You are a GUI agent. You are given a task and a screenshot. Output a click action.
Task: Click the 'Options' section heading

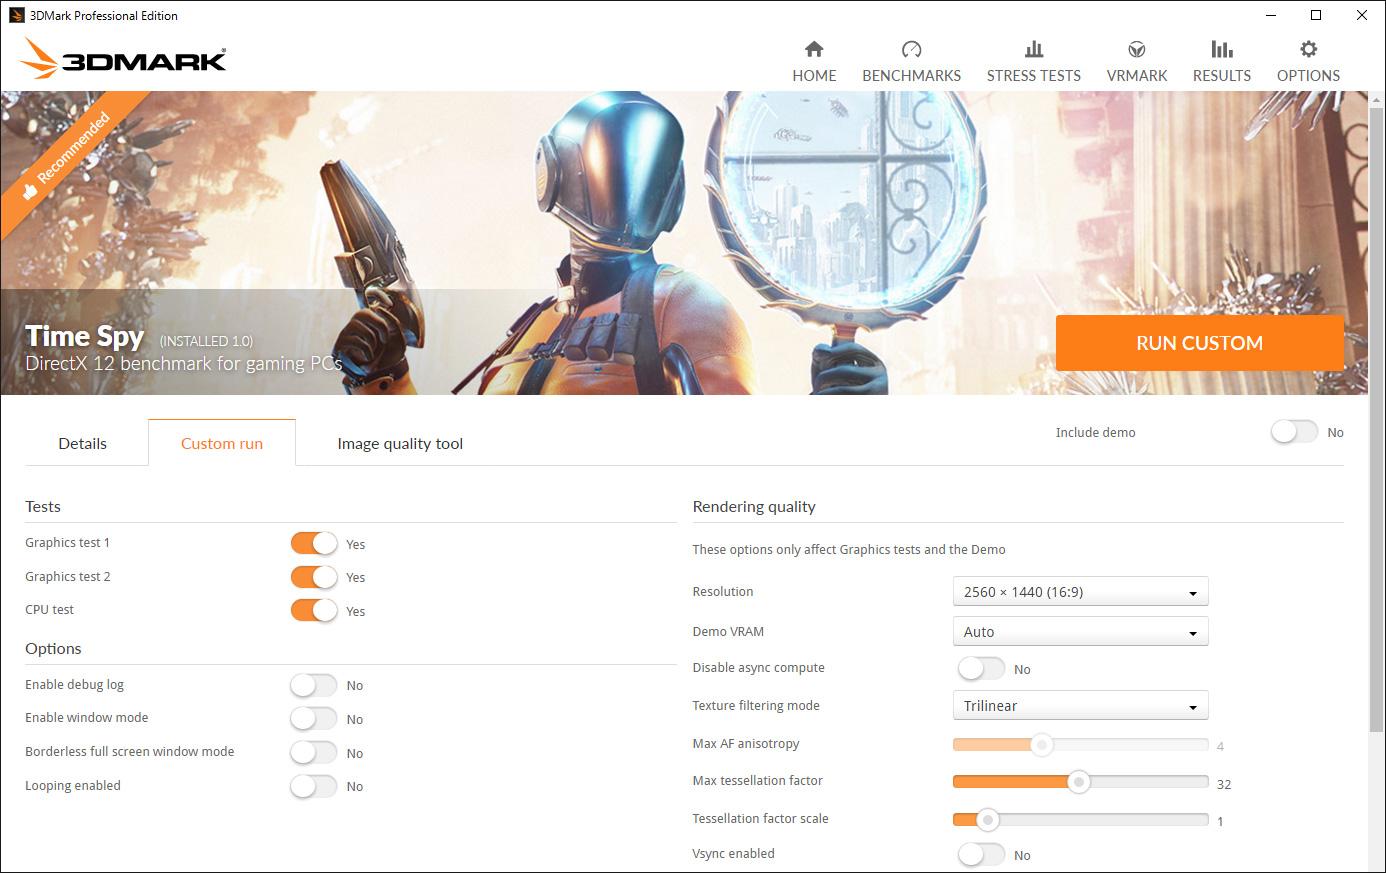click(x=53, y=649)
